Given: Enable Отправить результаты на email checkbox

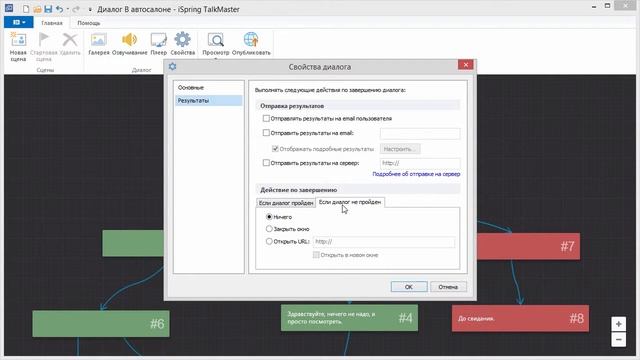Looking at the screenshot, I should [266, 133].
